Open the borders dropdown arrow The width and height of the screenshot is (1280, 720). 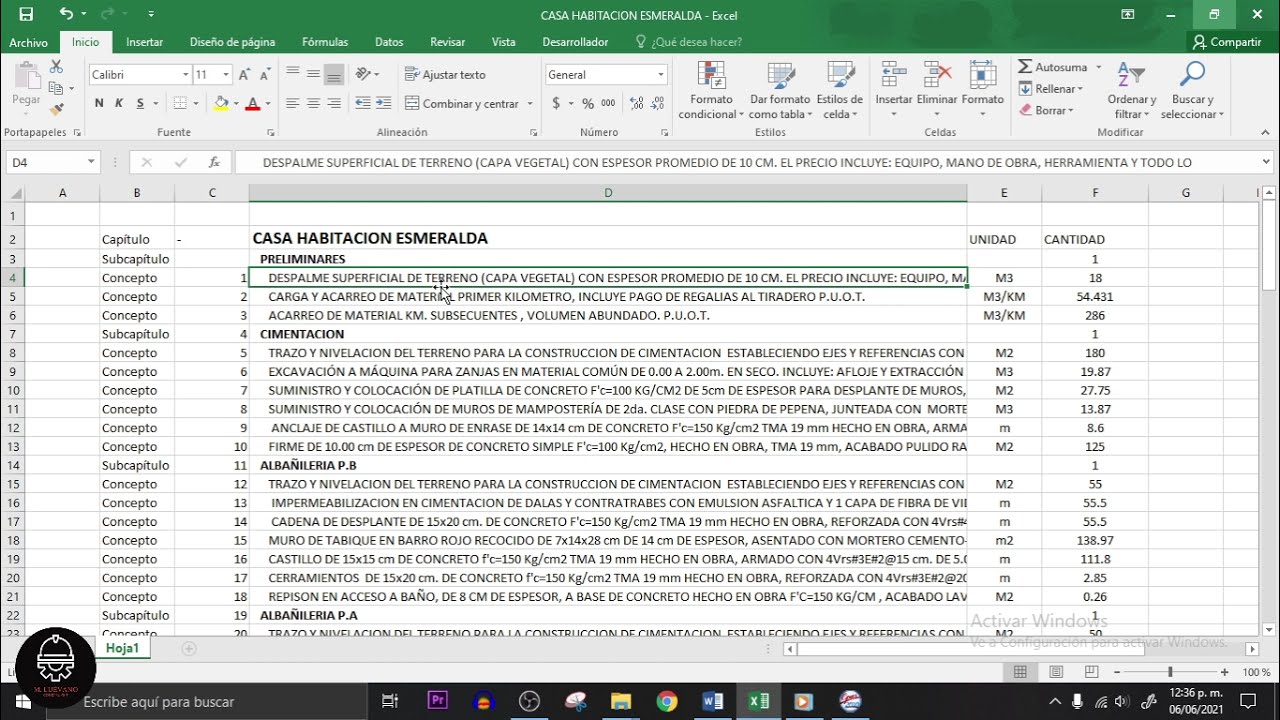tap(196, 104)
